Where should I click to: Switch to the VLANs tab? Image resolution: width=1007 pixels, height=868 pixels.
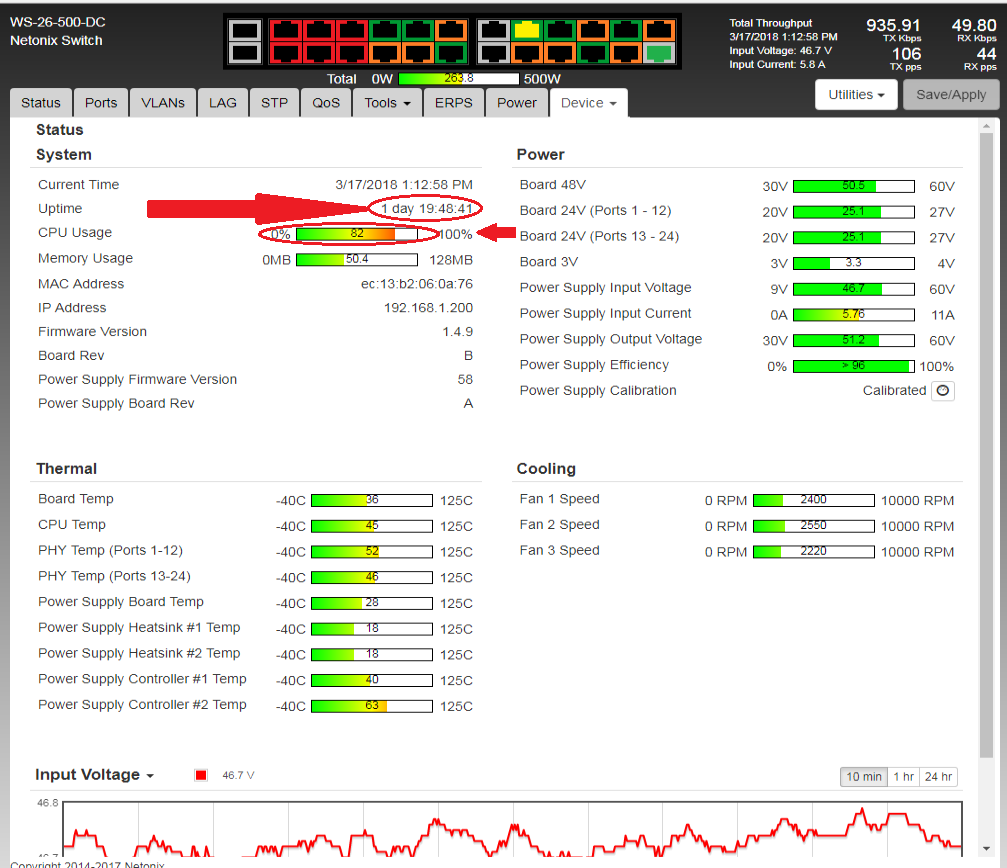pyautogui.click(x=162, y=103)
